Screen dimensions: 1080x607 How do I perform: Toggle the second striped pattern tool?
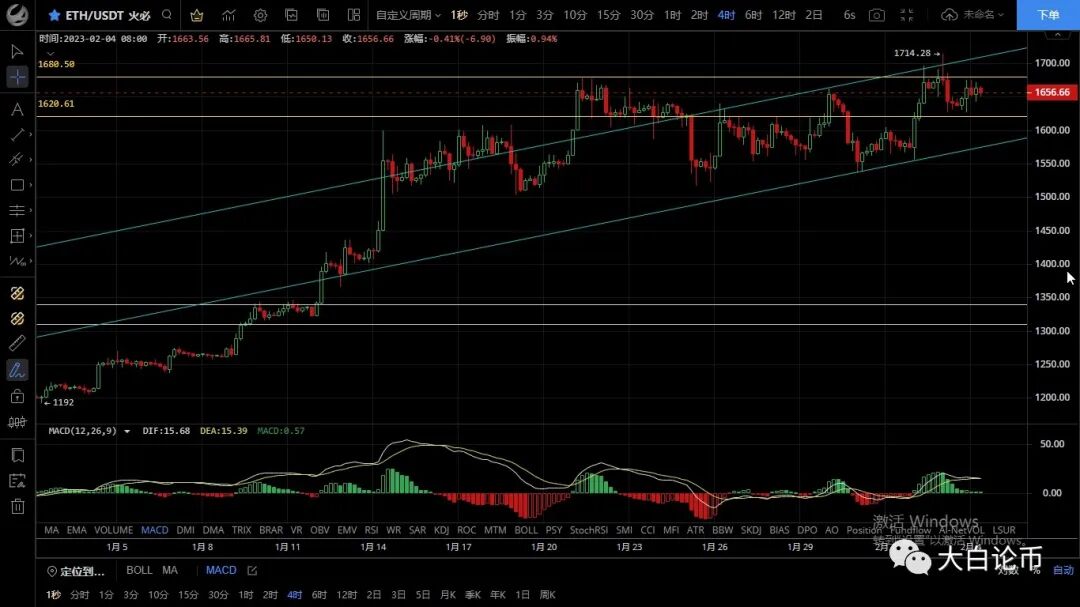coord(17,318)
